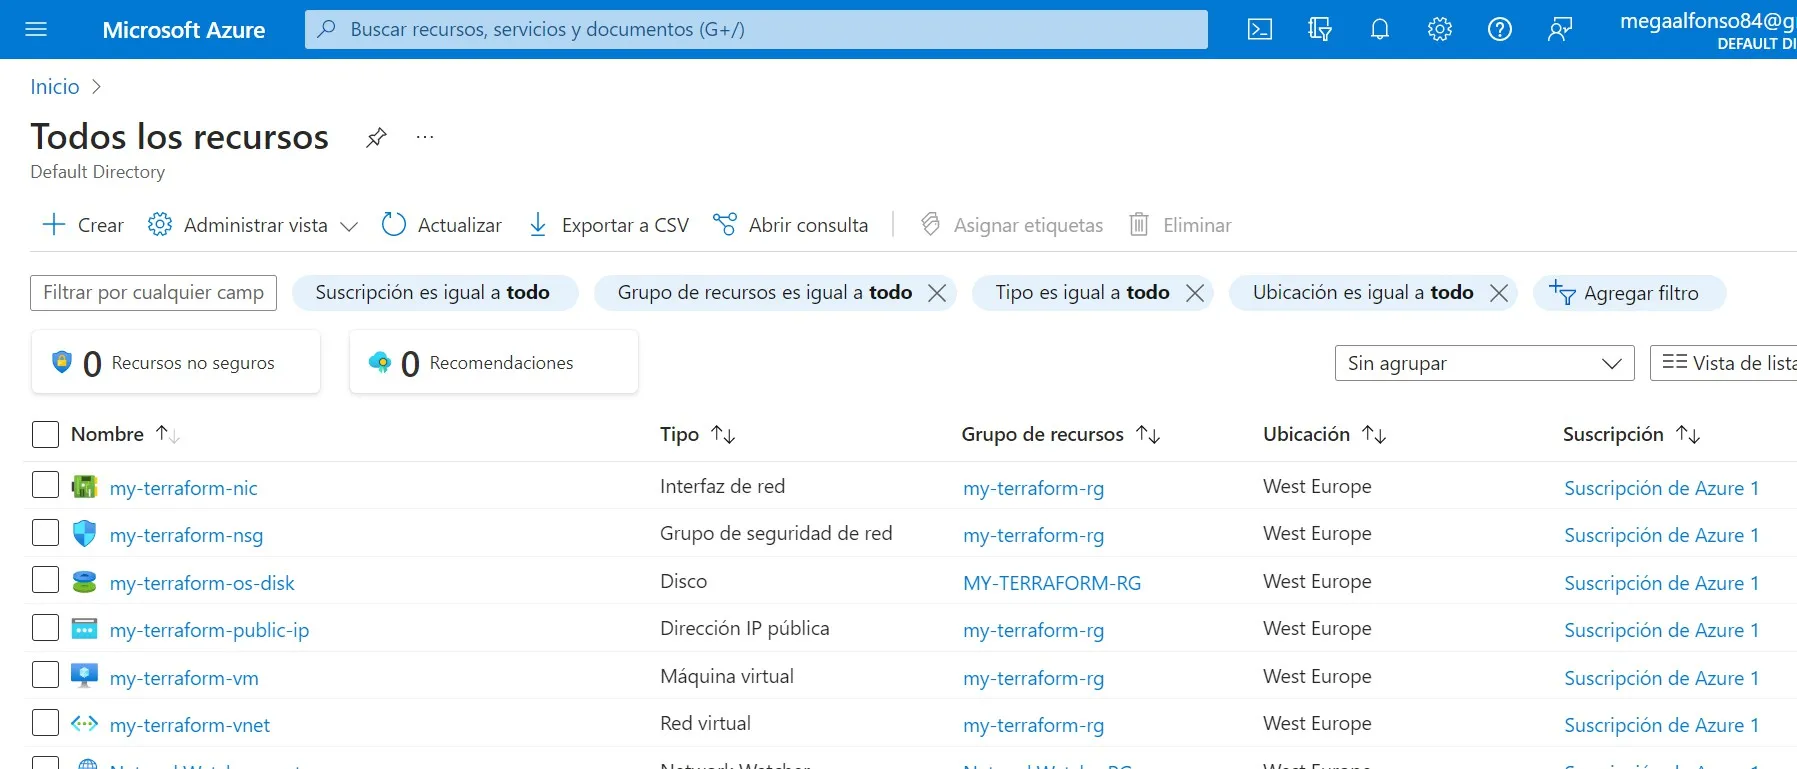Open directory and subscription filter icon
This screenshot has height=769, width=1797.
[x=1320, y=30]
